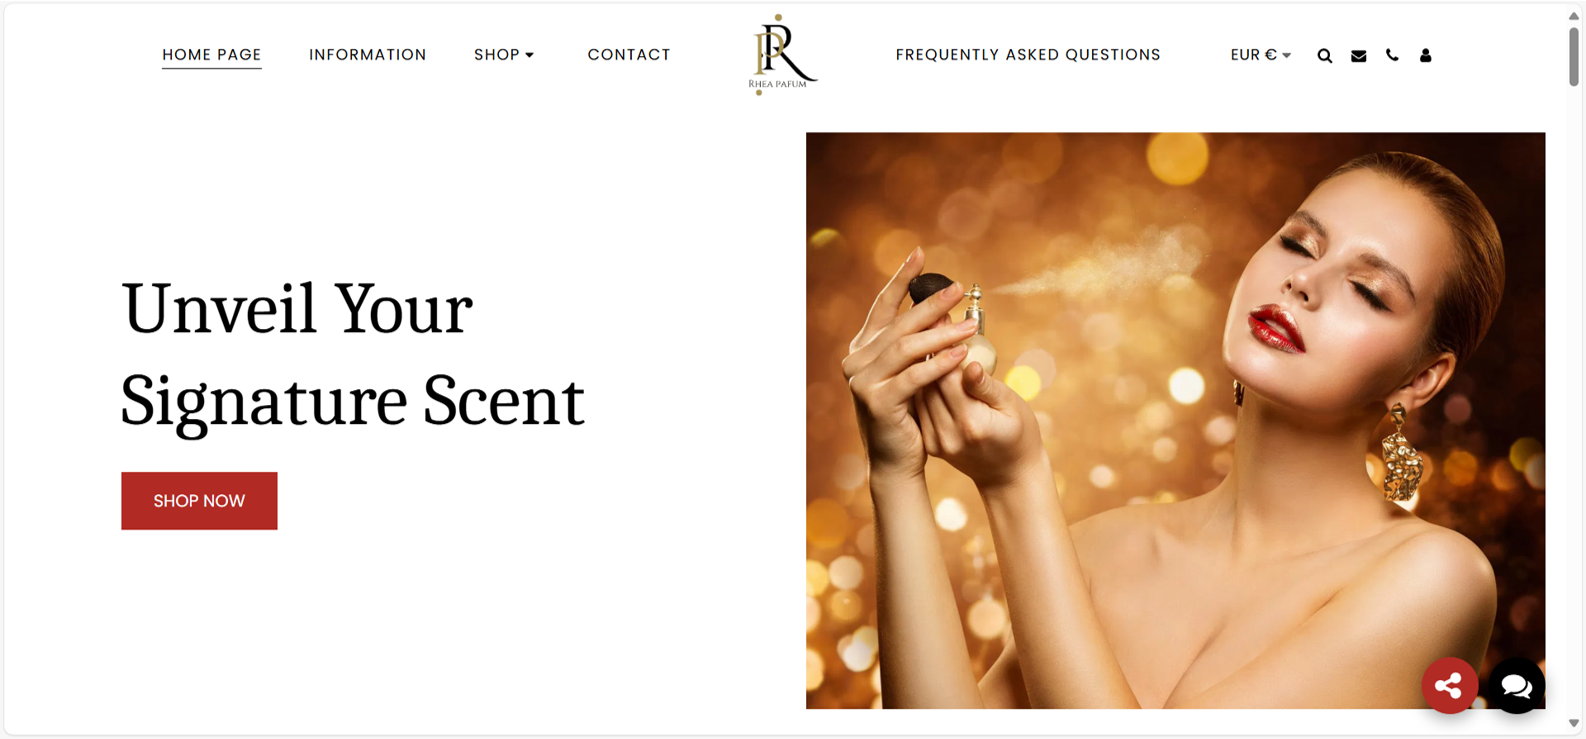The height and width of the screenshot is (739, 1586).
Task: Open Frequently Asked Questions page
Action: point(1028,55)
